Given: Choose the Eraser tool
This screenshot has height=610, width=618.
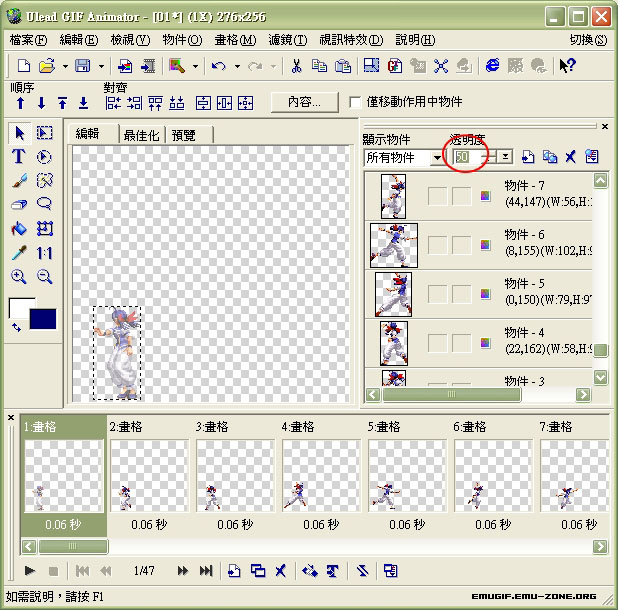Looking at the screenshot, I should point(18,204).
